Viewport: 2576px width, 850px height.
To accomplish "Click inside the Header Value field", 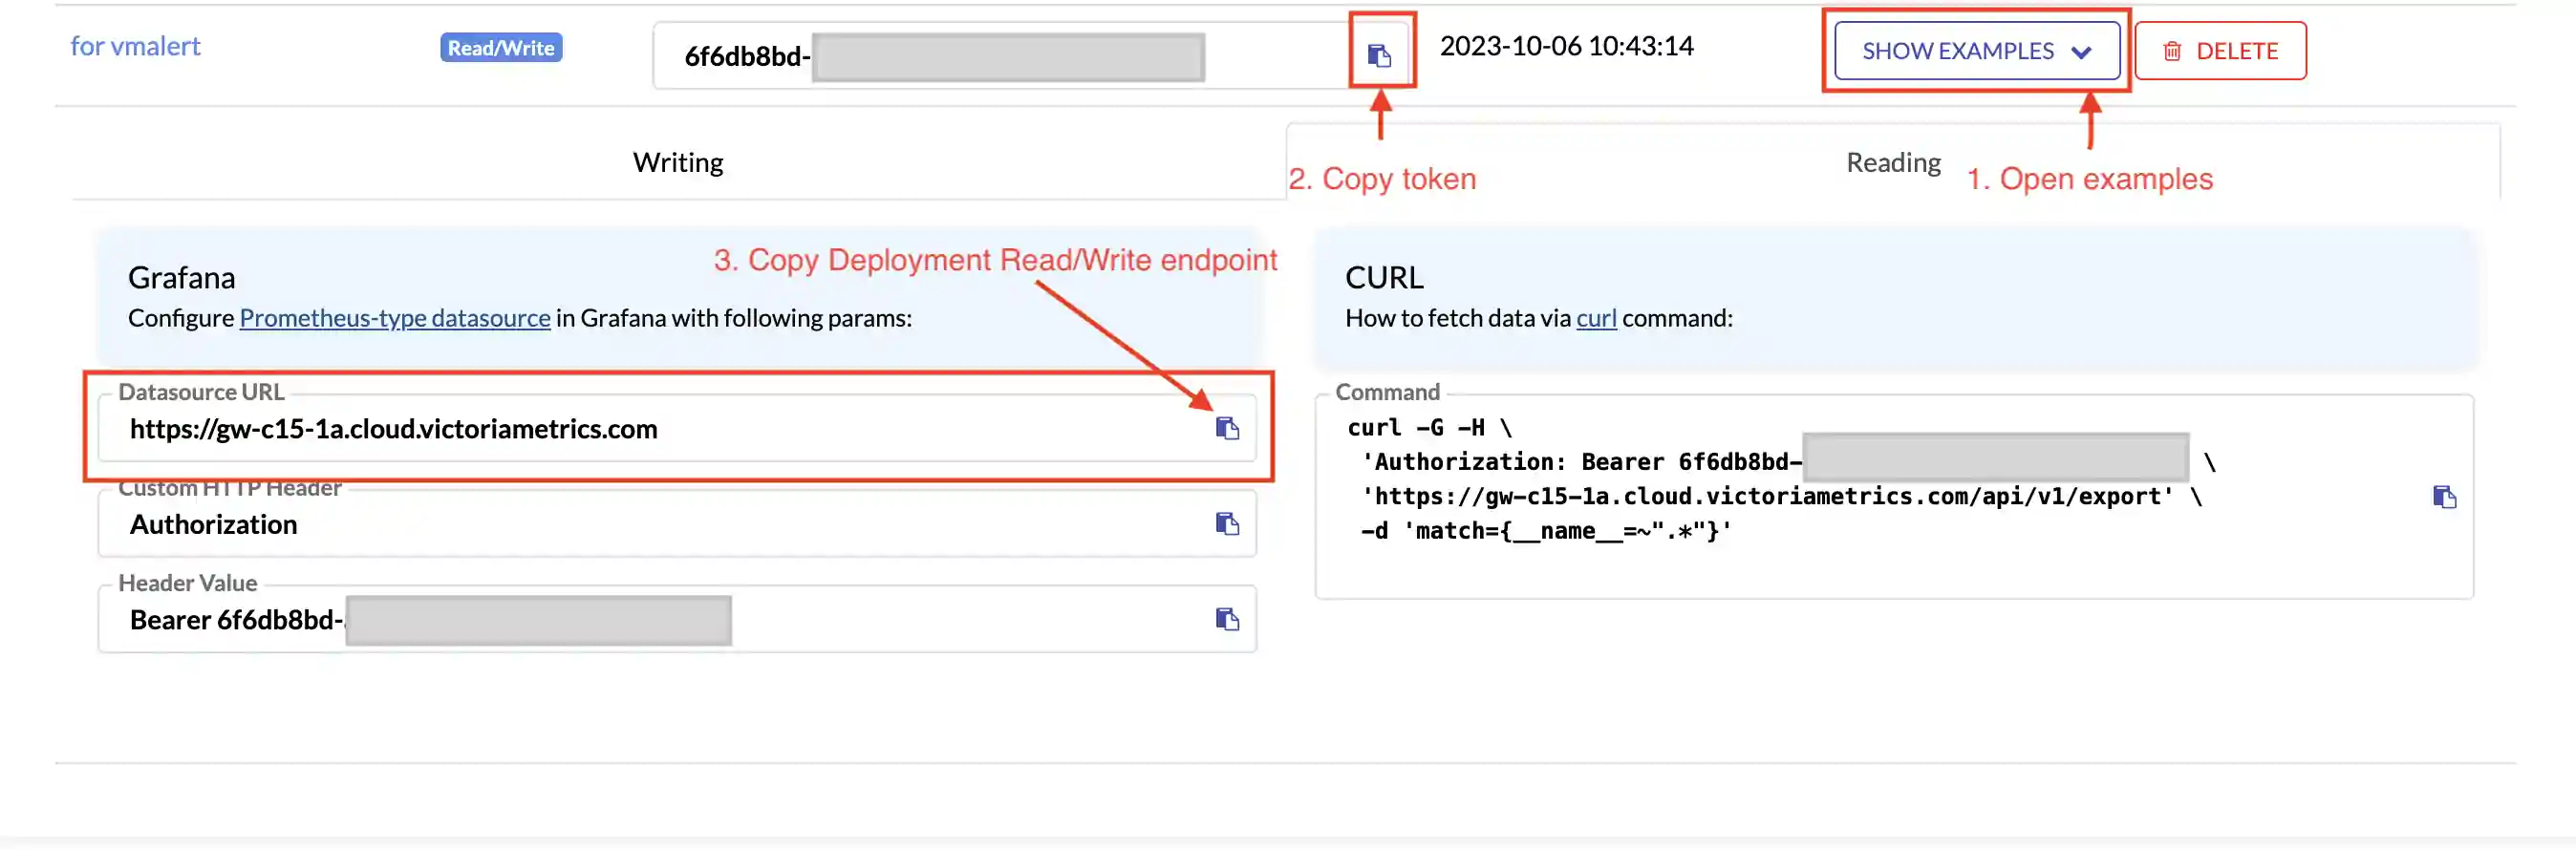I will (677, 620).
